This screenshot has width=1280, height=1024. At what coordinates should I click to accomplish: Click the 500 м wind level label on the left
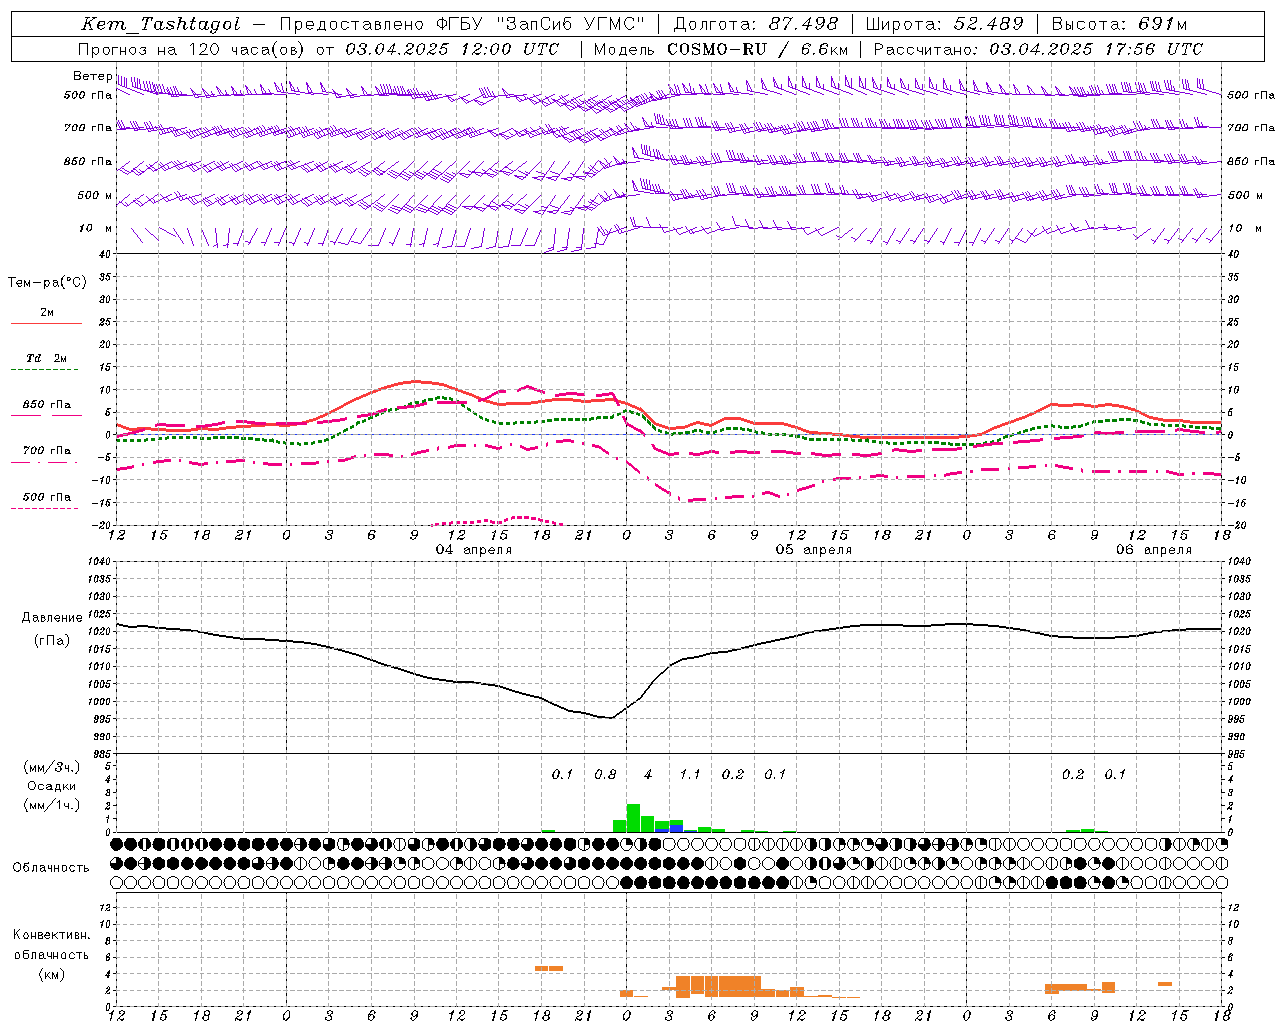[95, 196]
